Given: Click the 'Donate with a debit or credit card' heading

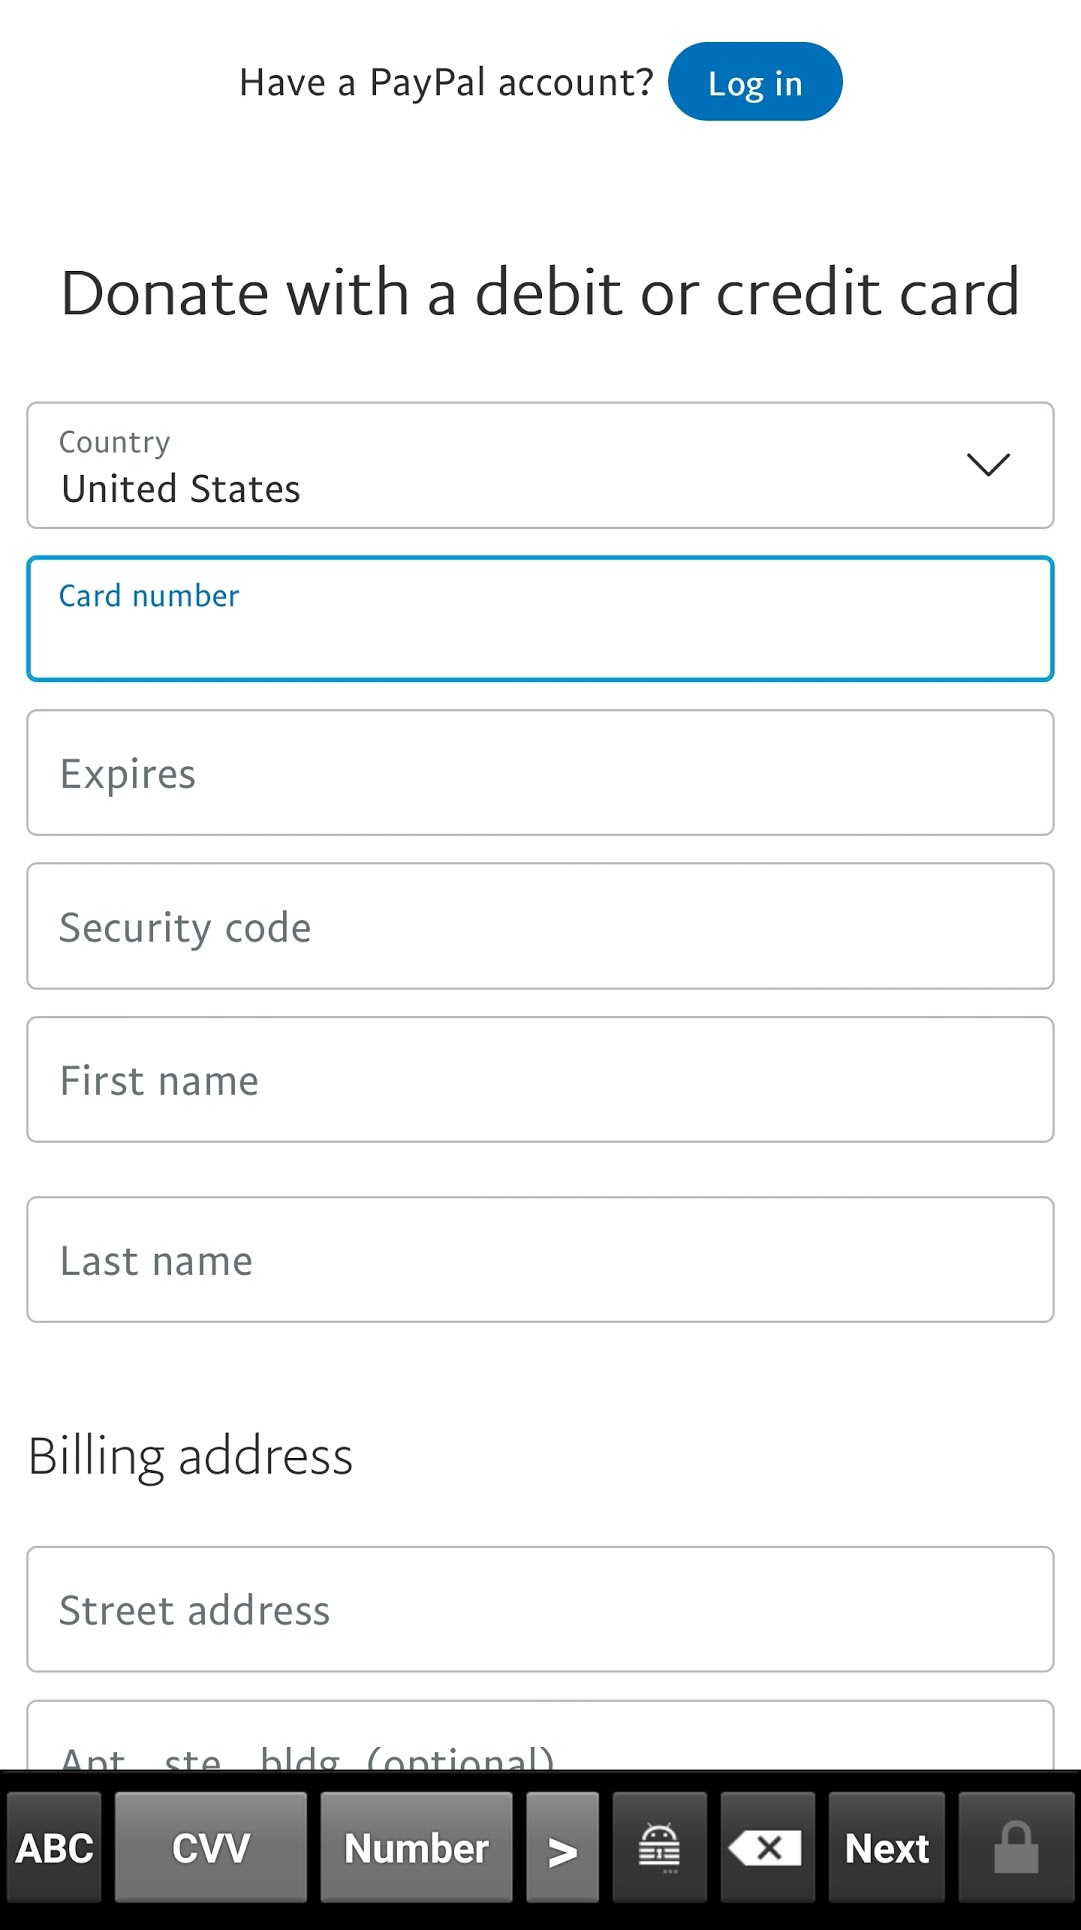Looking at the screenshot, I should click(x=538, y=291).
